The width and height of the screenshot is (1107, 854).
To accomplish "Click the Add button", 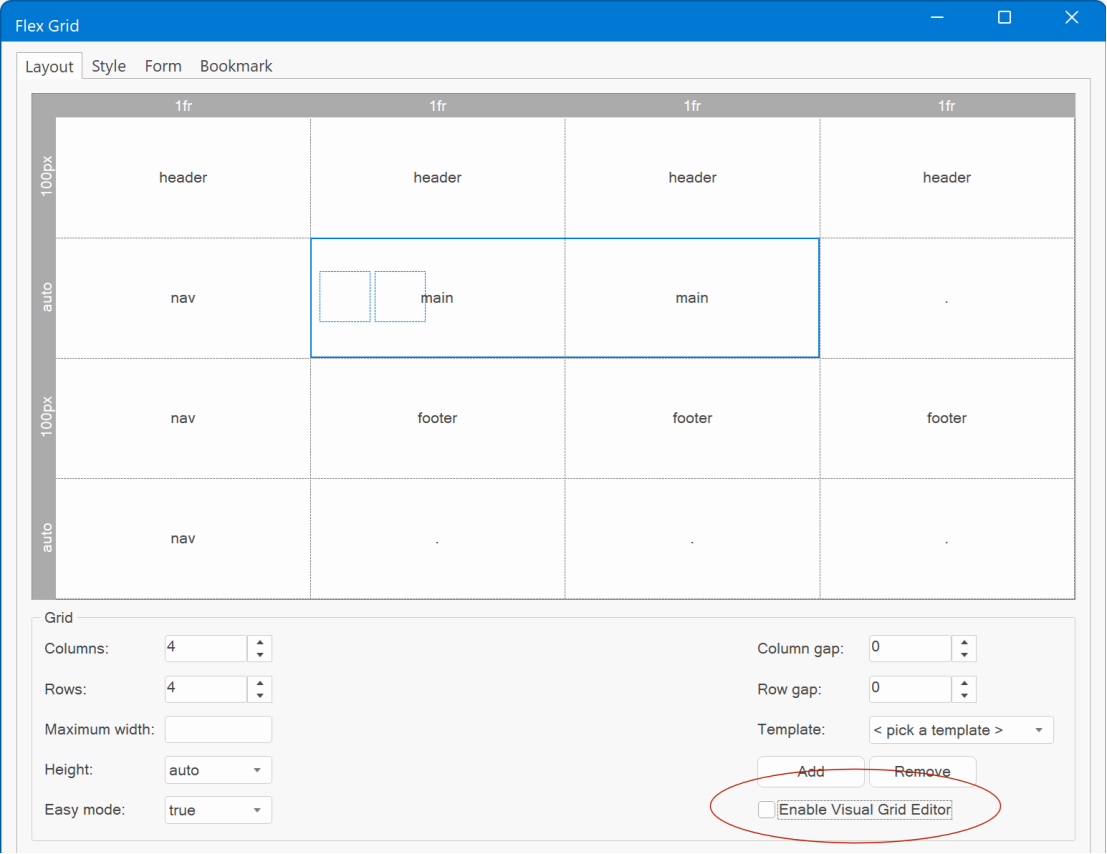I will coord(810,771).
